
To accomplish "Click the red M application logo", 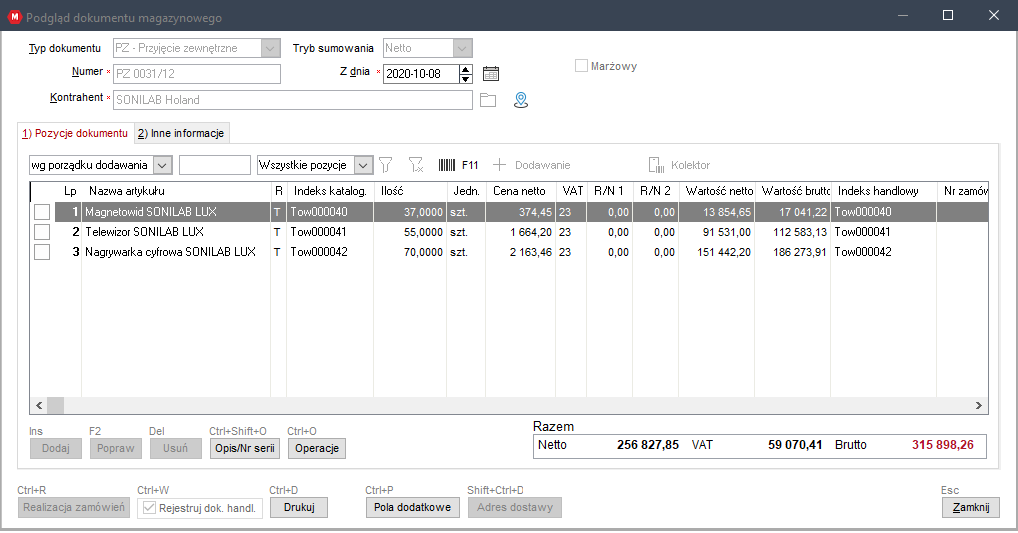I will 14,17.
